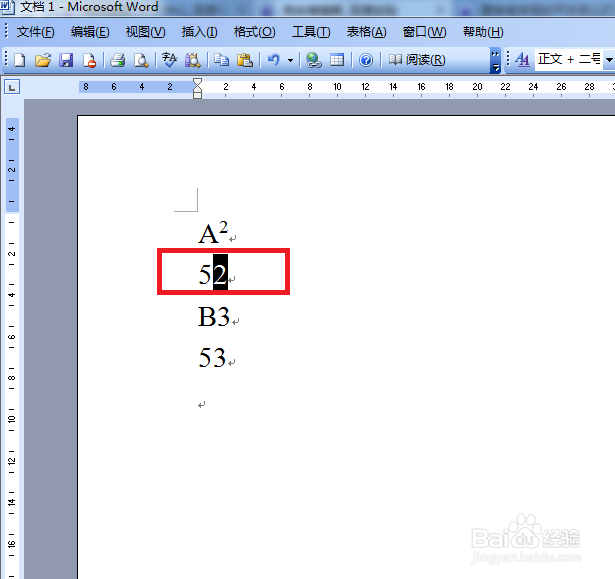Save the document with floppy disk icon
The width and height of the screenshot is (615, 579).
pyautogui.click(x=66, y=60)
